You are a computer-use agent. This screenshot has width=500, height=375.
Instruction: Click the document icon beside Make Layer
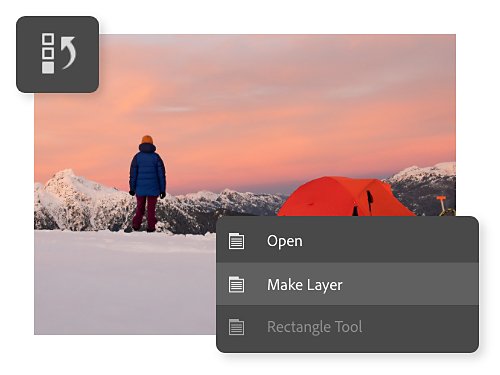coord(236,285)
